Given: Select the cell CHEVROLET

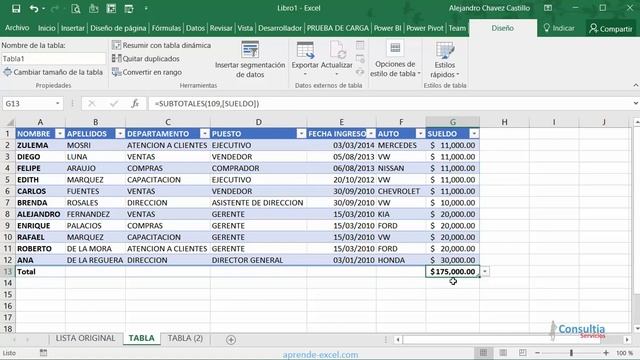Looking at the screenshot, I should (x=401, y=191).
